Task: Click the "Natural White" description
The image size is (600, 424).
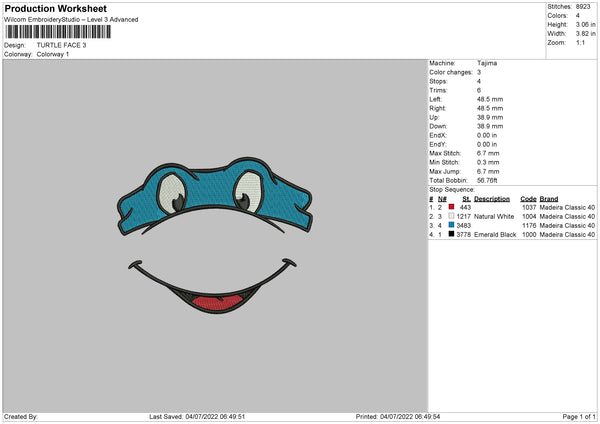Action: pos(494,216)
